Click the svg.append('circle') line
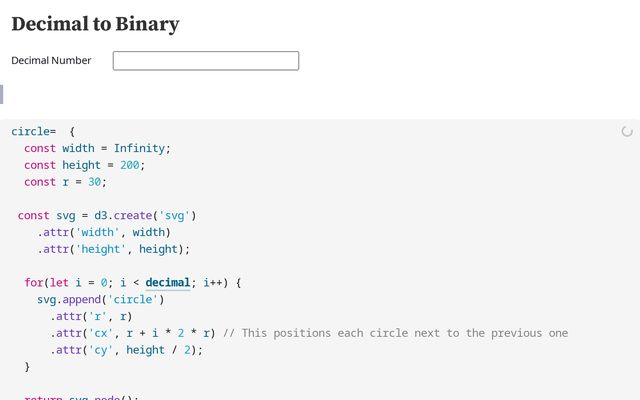640x400 pixels. click(100, 299)
